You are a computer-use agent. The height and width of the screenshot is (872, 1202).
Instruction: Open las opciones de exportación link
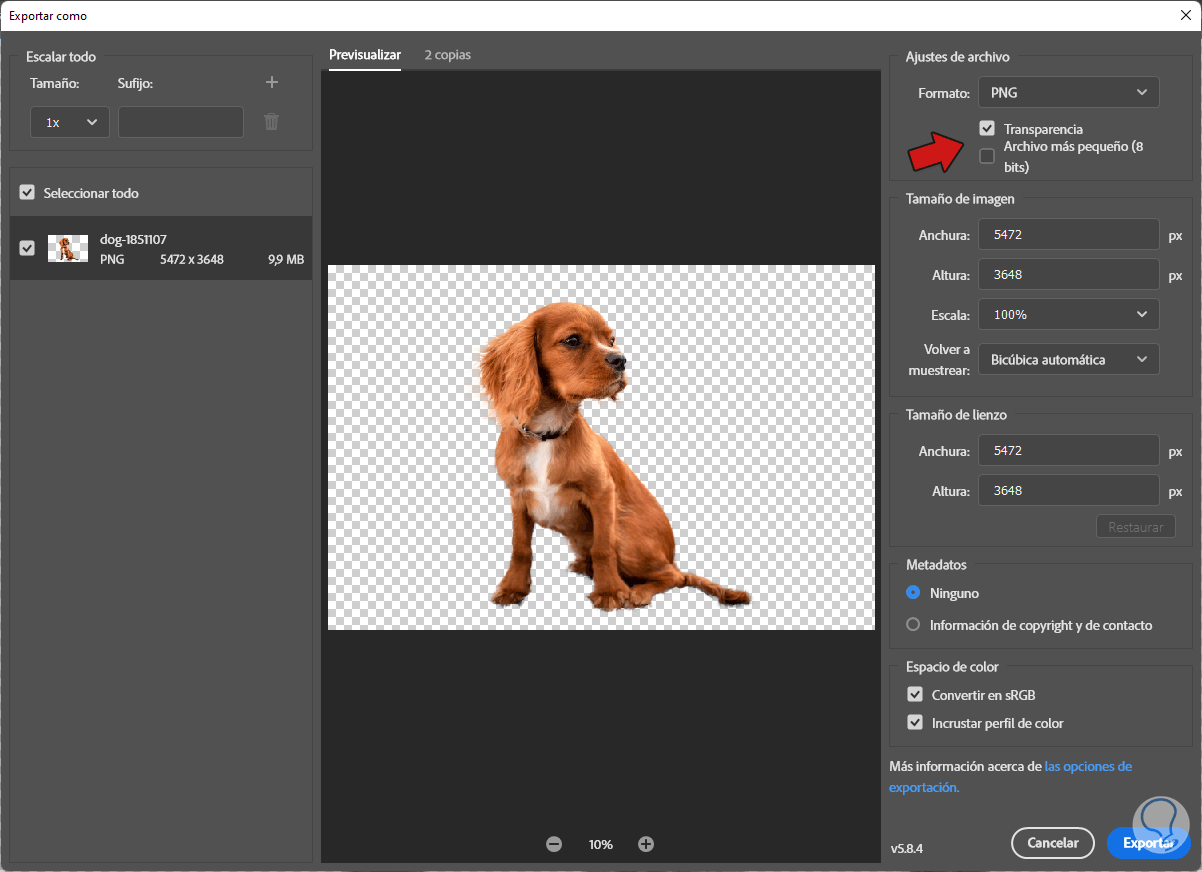pos(1010,777)
